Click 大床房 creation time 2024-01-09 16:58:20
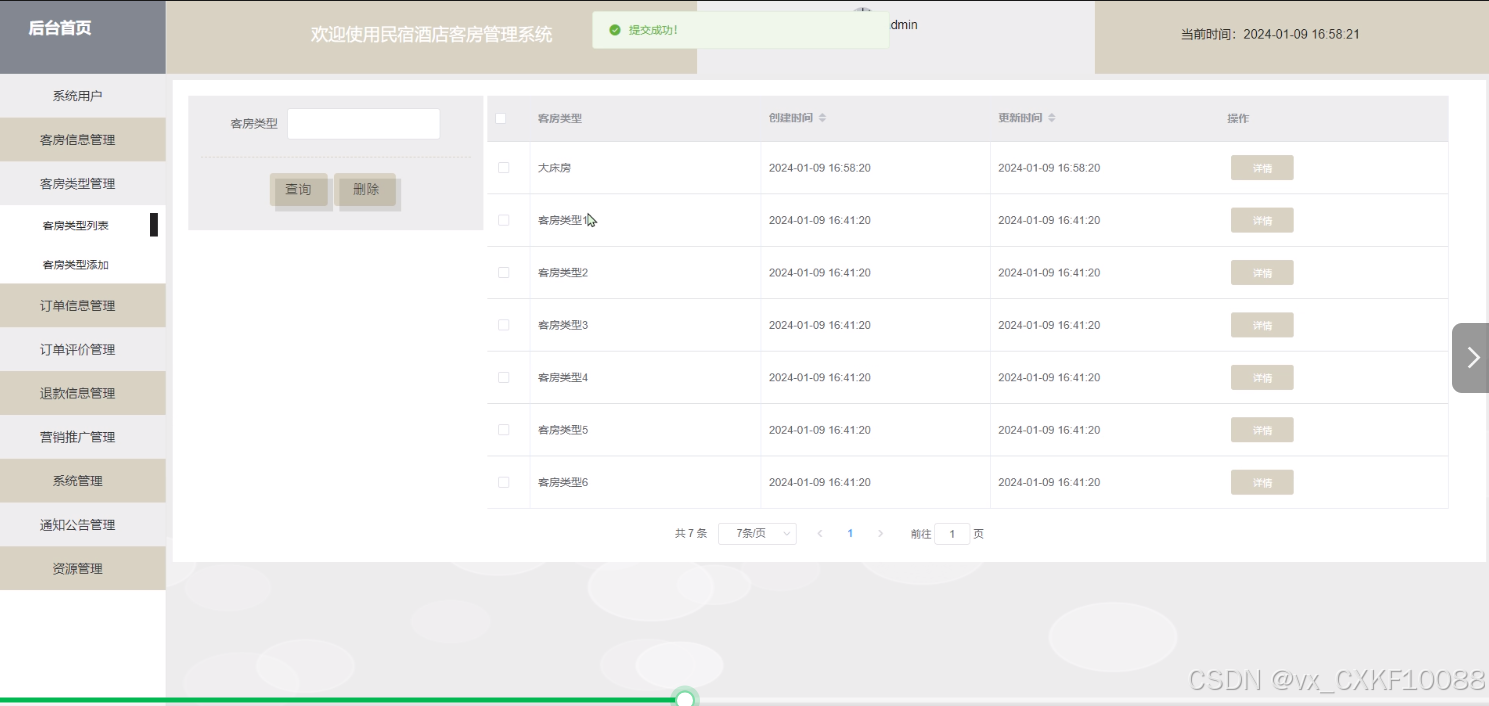This screenshot has width=1489, height=706. click(820, 168)
